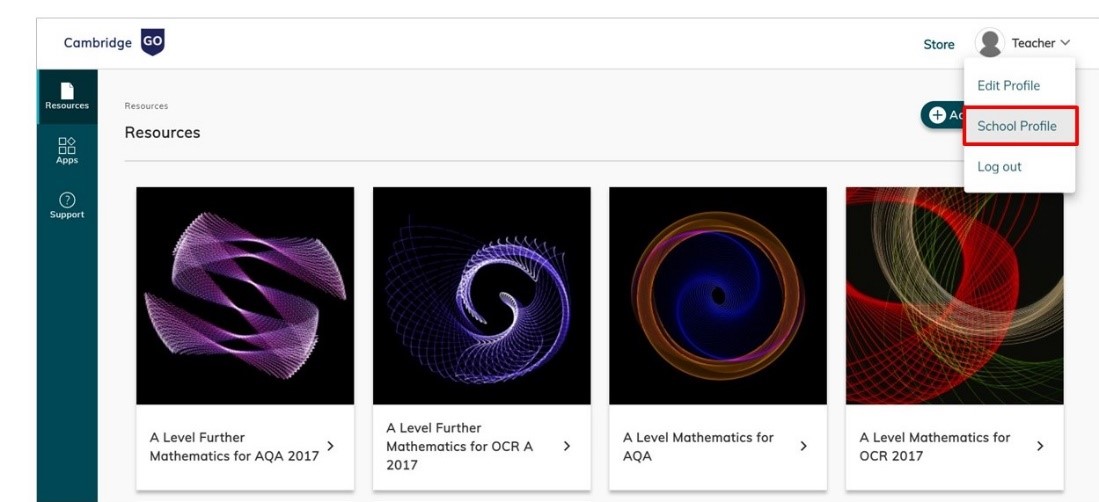Open the orange ring AQA thumbnail

click(x=718, y=296)
